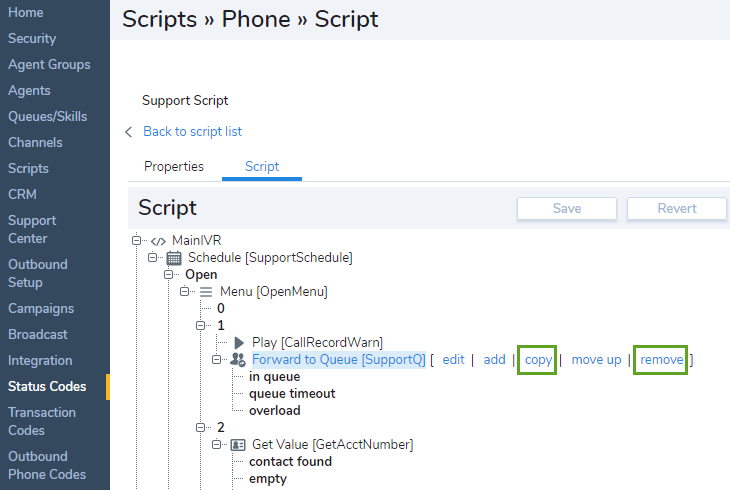
Task: Click the OpenMenu list icon
Action: point(206,292)
